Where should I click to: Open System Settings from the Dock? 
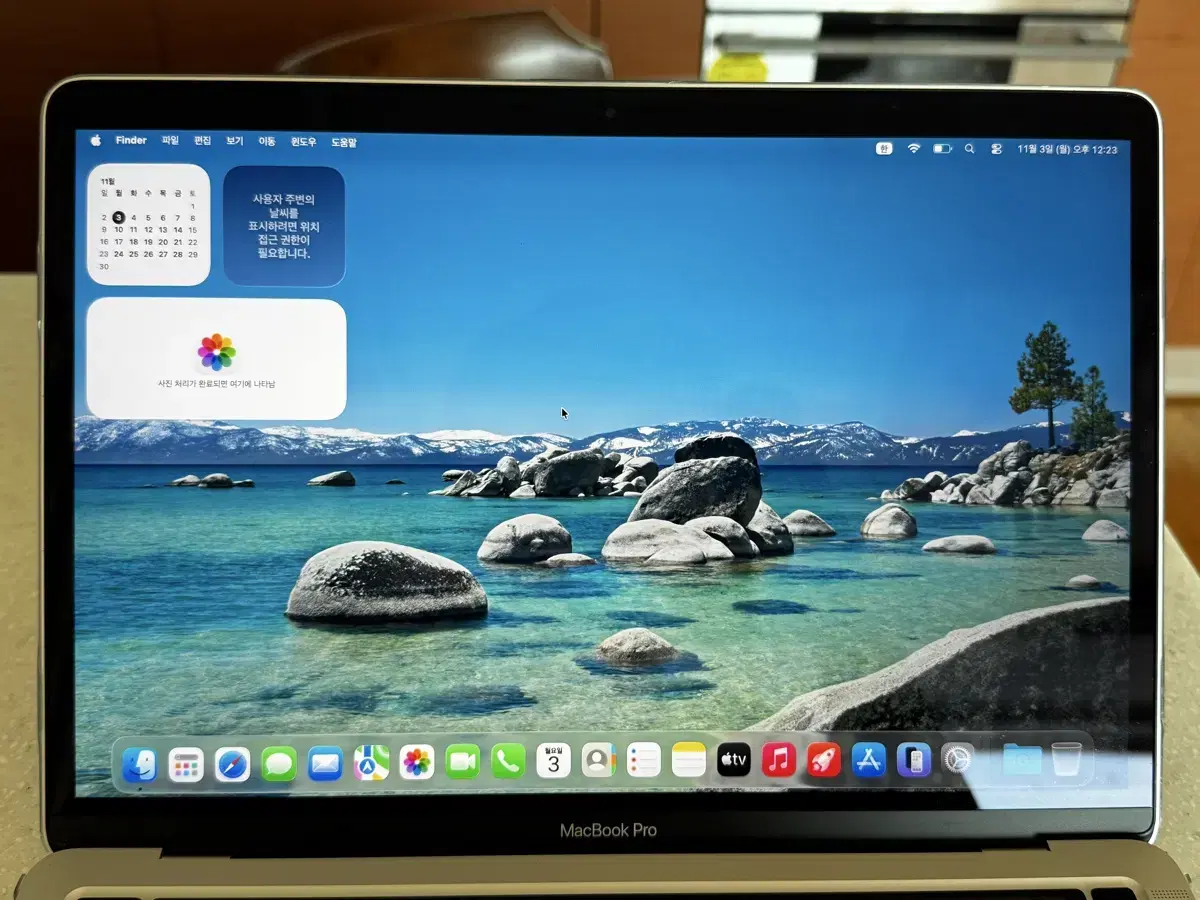click(958, 763)
